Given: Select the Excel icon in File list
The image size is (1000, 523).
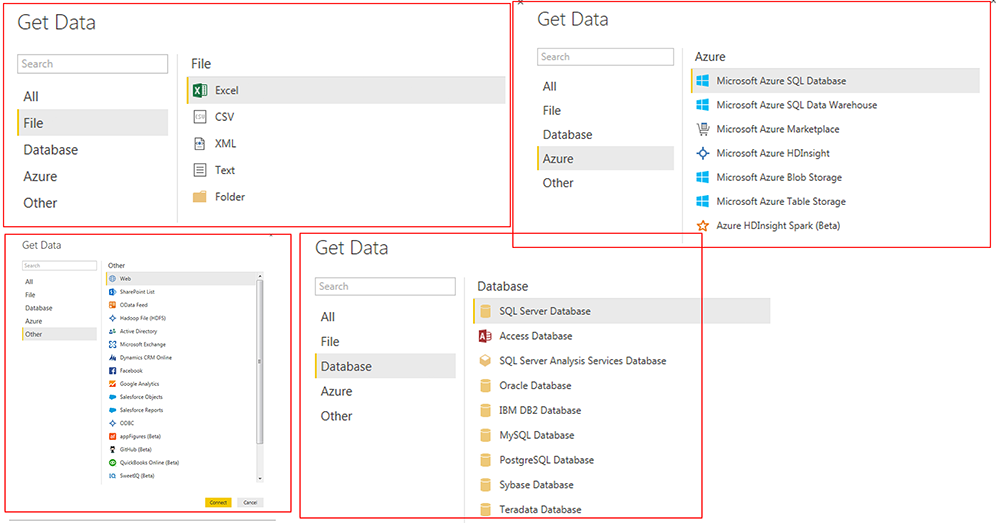Looking at the screenshot, I should tap(200, 91).
